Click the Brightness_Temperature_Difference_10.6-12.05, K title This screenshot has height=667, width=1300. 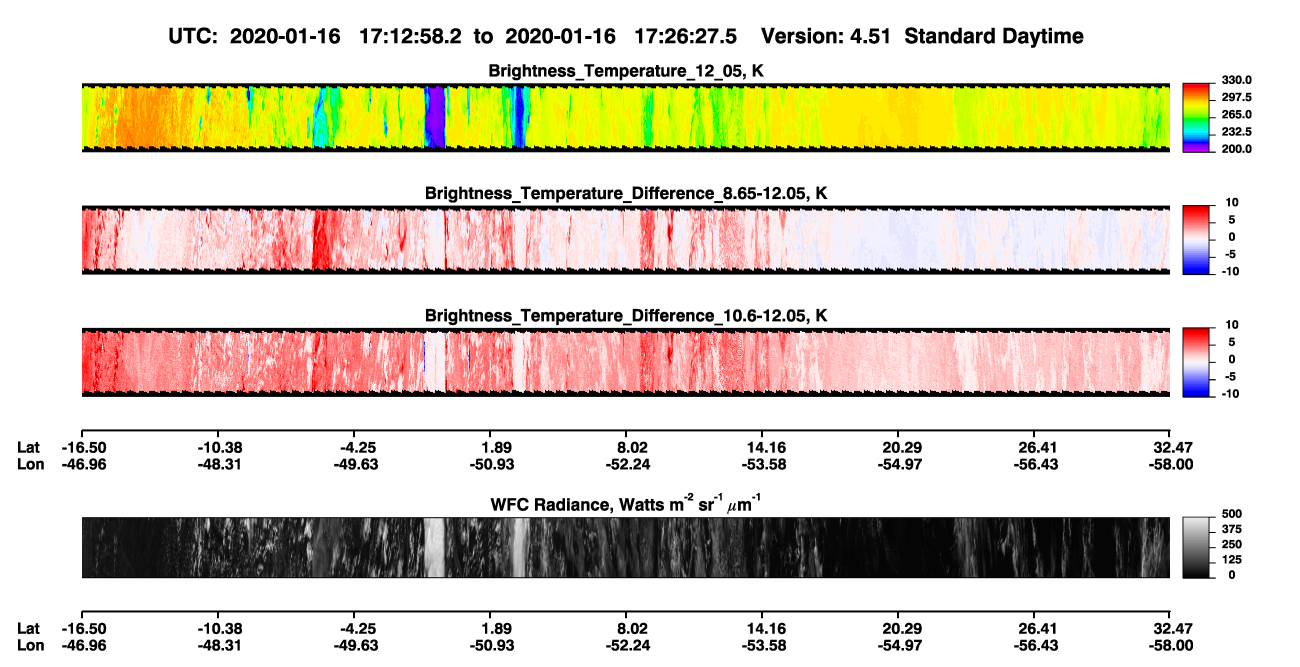pyautogui.click(x=625, y=315)
